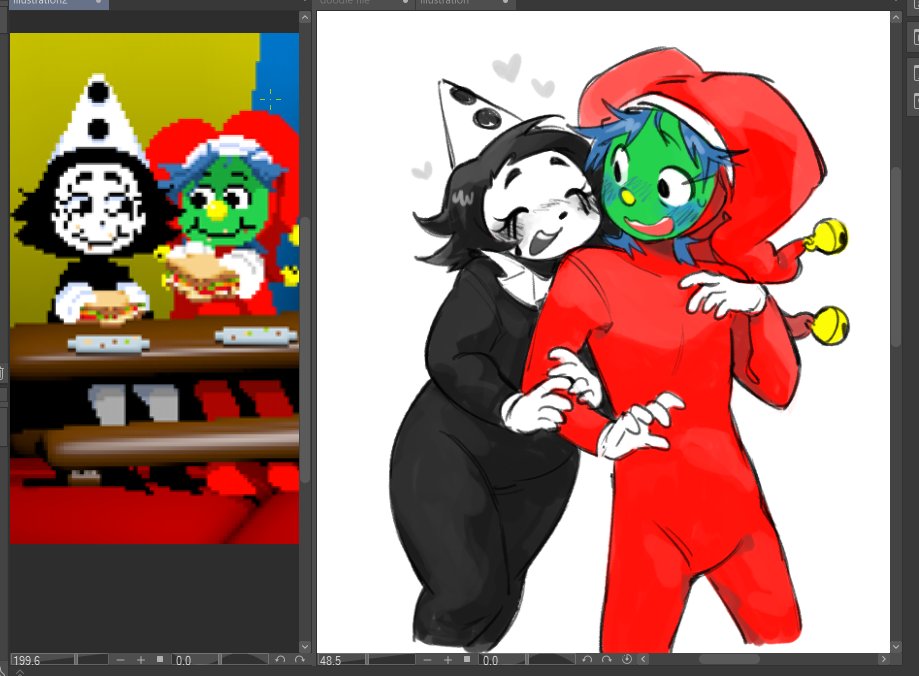This screenshot has width=919, height=676.
Task: Rotate right illustration canvas clockwise
Action: 607,660
